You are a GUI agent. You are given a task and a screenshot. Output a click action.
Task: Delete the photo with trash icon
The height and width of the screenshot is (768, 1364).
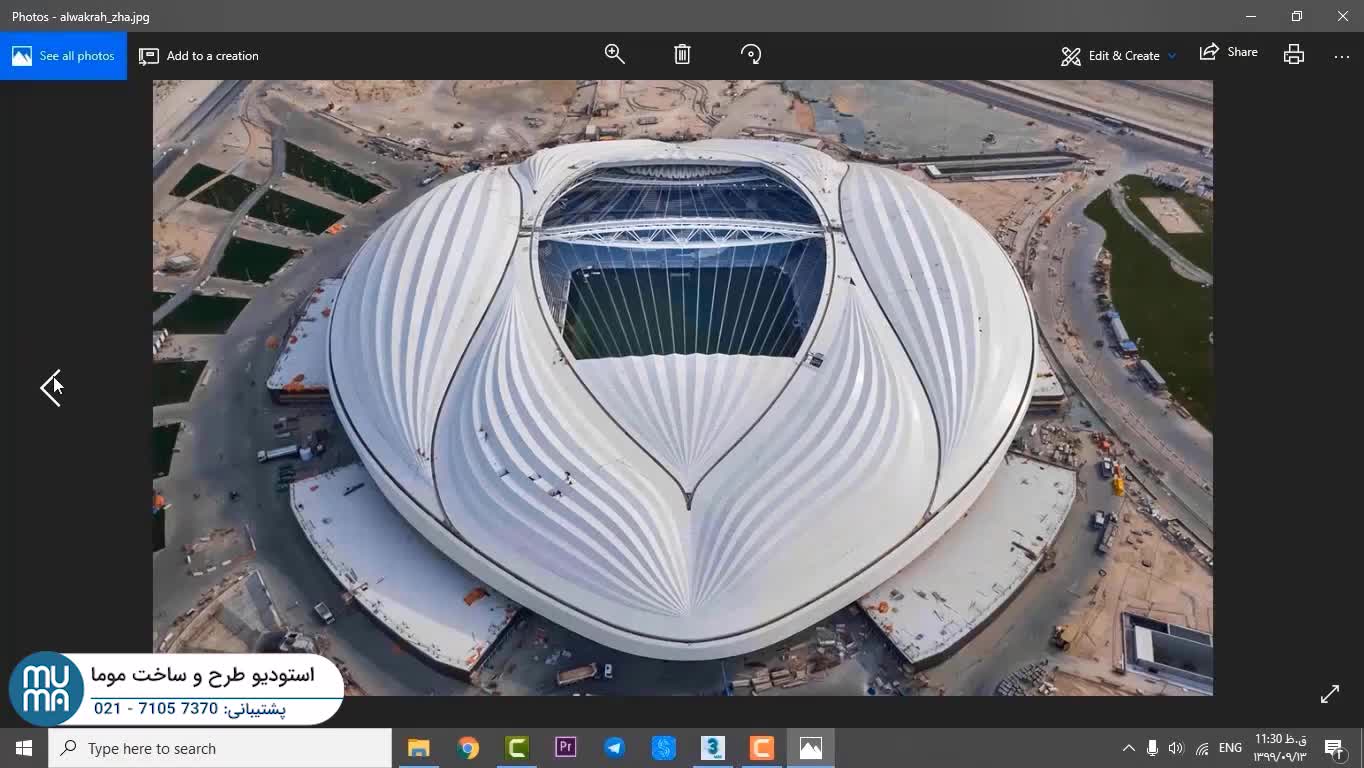[x=682, y=54]
